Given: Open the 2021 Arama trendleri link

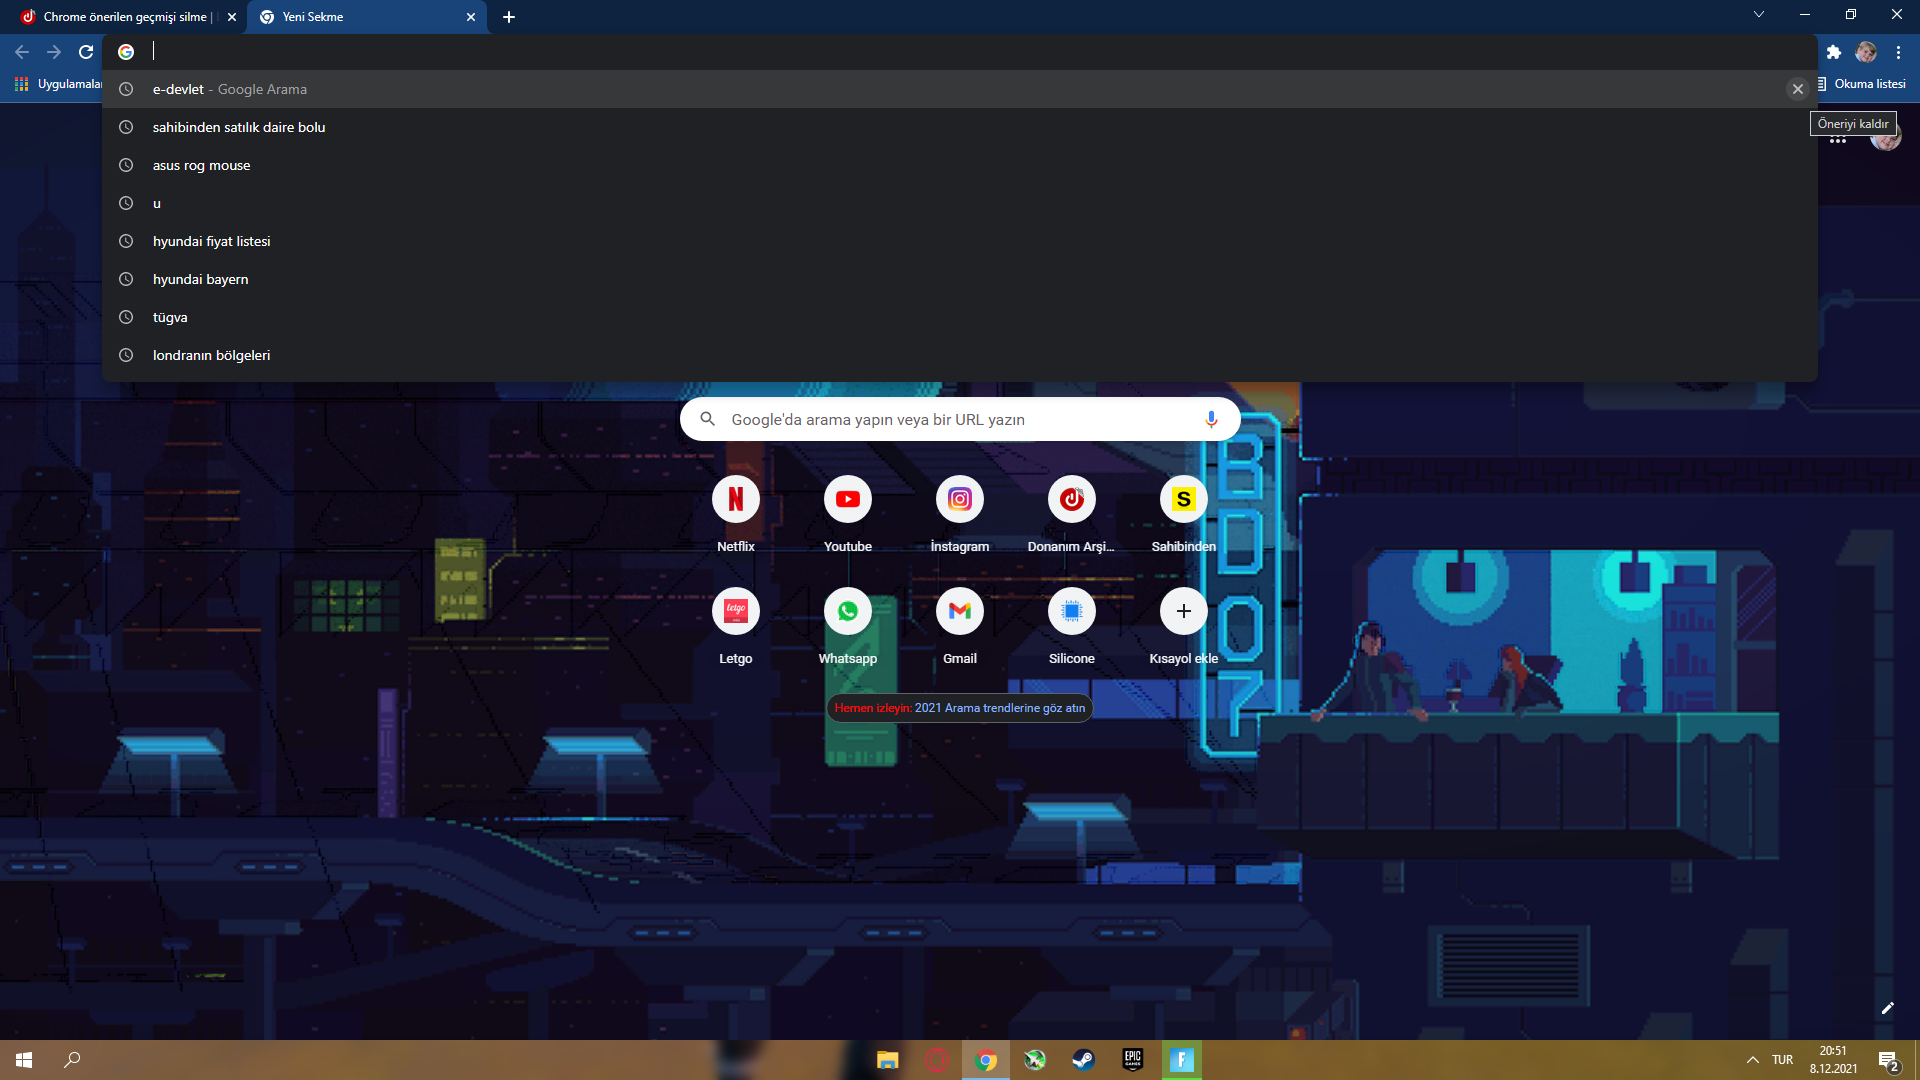Looking at the screenshot, I should pos(999,708).
